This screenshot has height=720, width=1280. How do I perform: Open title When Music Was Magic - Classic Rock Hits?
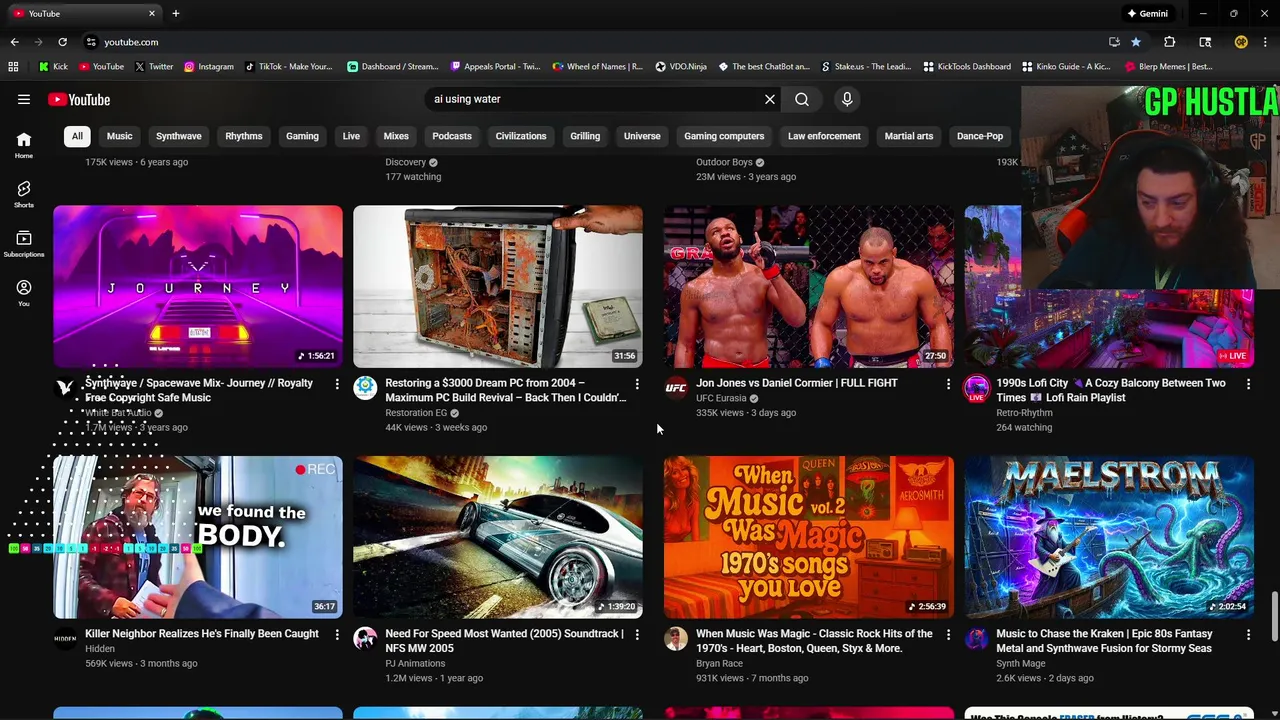tap(815, 641)
